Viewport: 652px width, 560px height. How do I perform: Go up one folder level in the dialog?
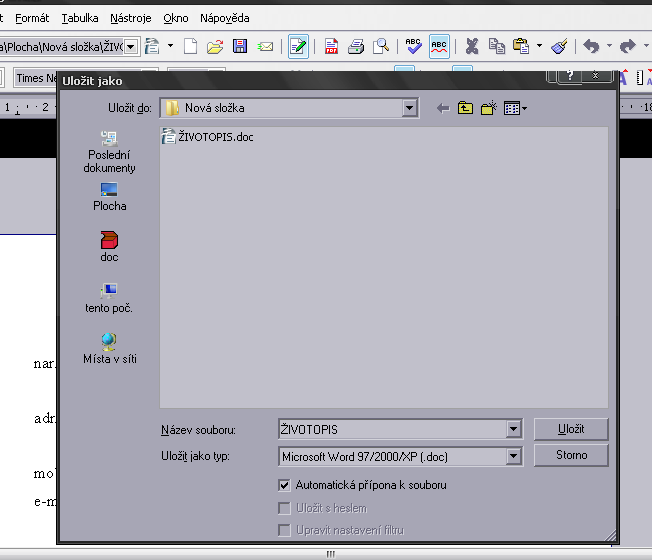(465, 108)
